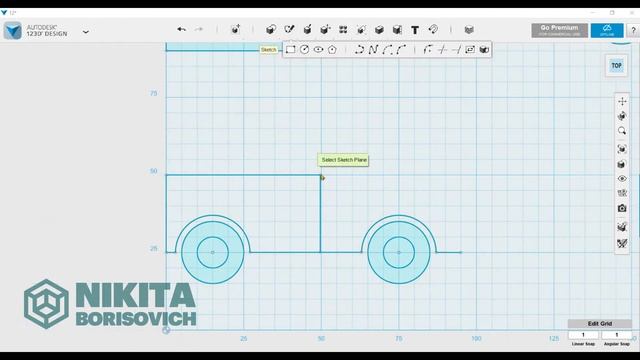The height and width of the screenshot is (360, 640).
Task: Choose the sketch Extend tool
Action: pyautogui.click(x=456, y=49)
